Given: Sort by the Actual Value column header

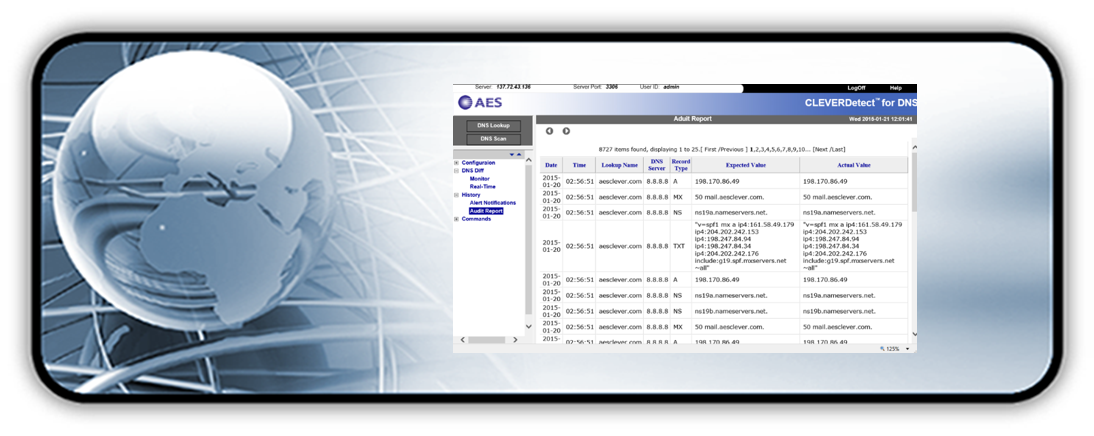Looking at the screenshot, I should point(854,165).
